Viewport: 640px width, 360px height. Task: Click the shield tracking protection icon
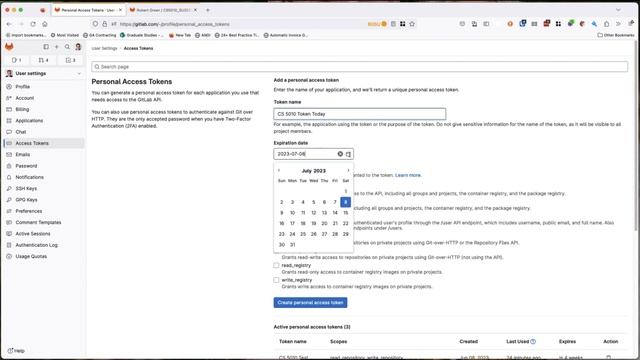(x=95, y=24)
